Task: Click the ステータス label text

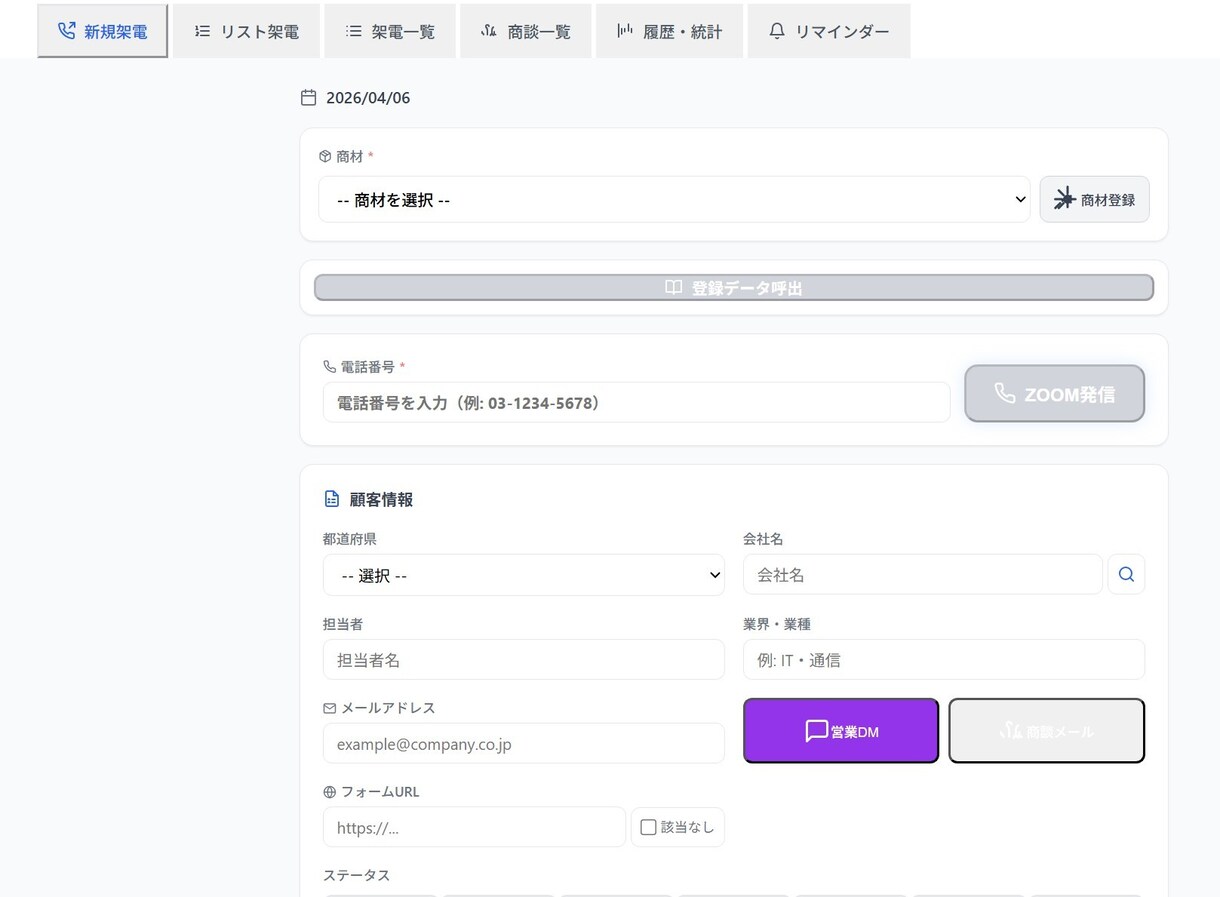Action: [x=356, y=875]
